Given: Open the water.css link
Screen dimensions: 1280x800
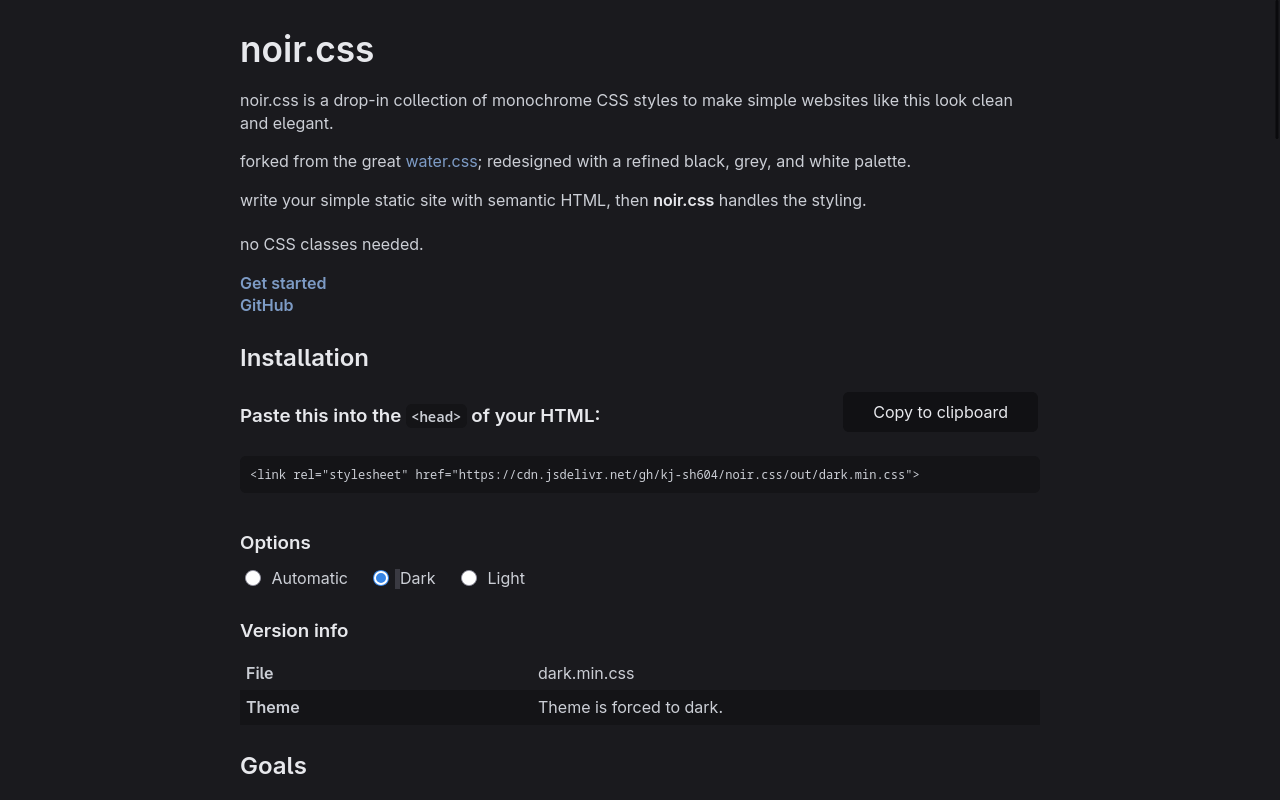Looking at the screenshot, I should tap(441, 161).
